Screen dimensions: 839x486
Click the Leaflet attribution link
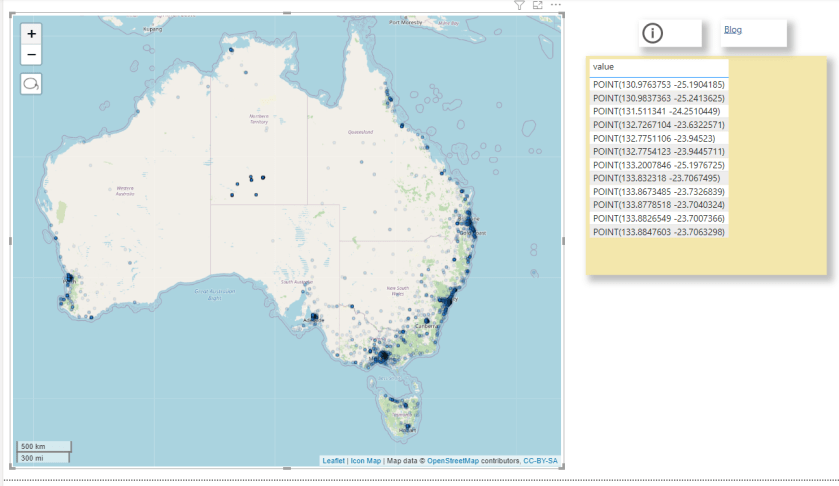(x=333, y=461)
